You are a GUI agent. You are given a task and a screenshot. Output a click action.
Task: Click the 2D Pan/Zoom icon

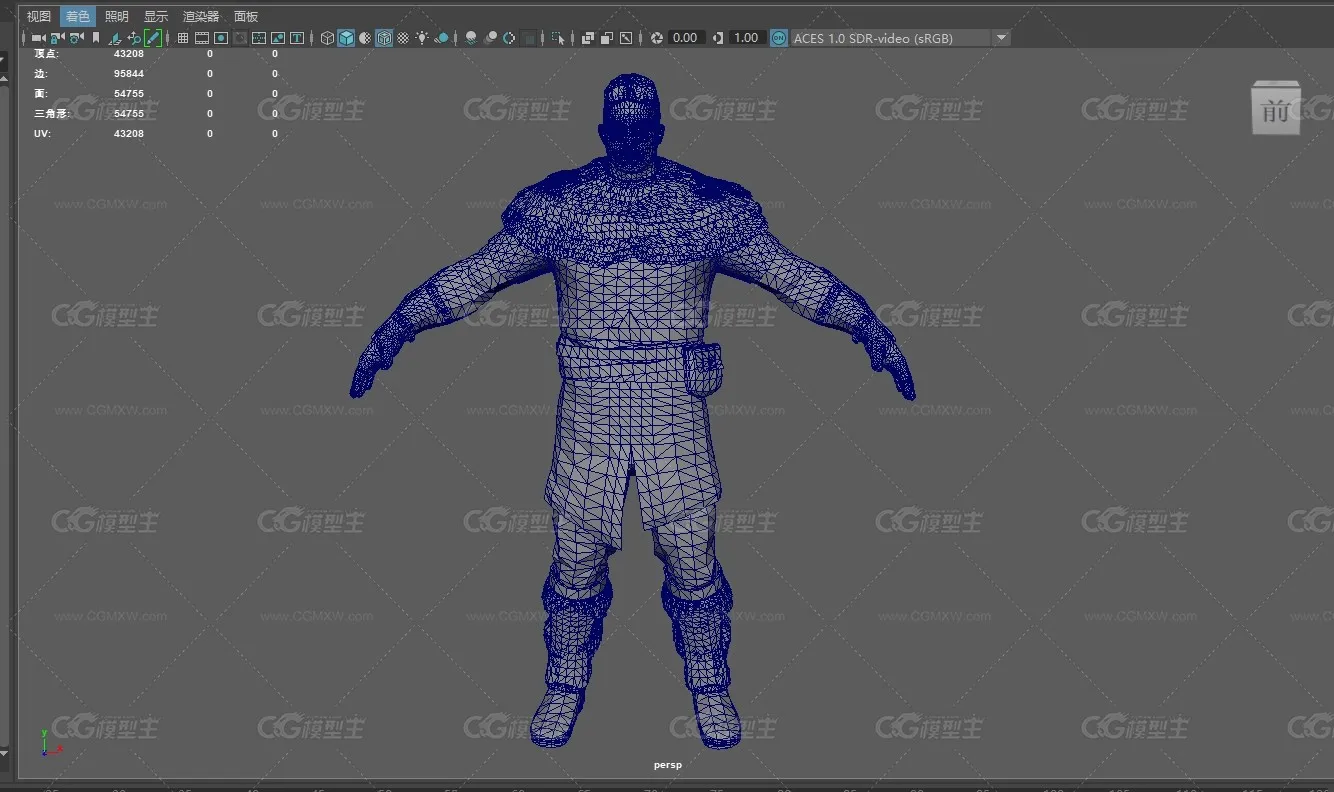pyautogui.click(x=134, y=38)
